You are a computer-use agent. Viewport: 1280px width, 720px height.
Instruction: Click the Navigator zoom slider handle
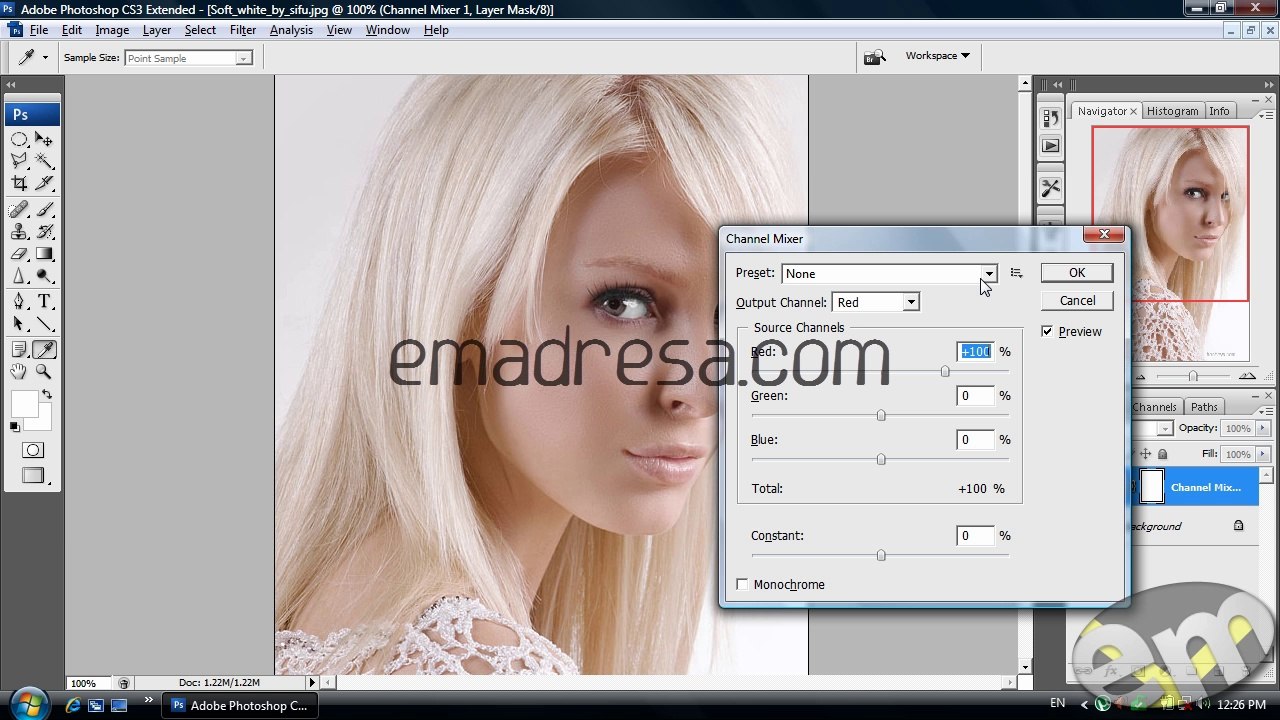(x=1192, y=376)
